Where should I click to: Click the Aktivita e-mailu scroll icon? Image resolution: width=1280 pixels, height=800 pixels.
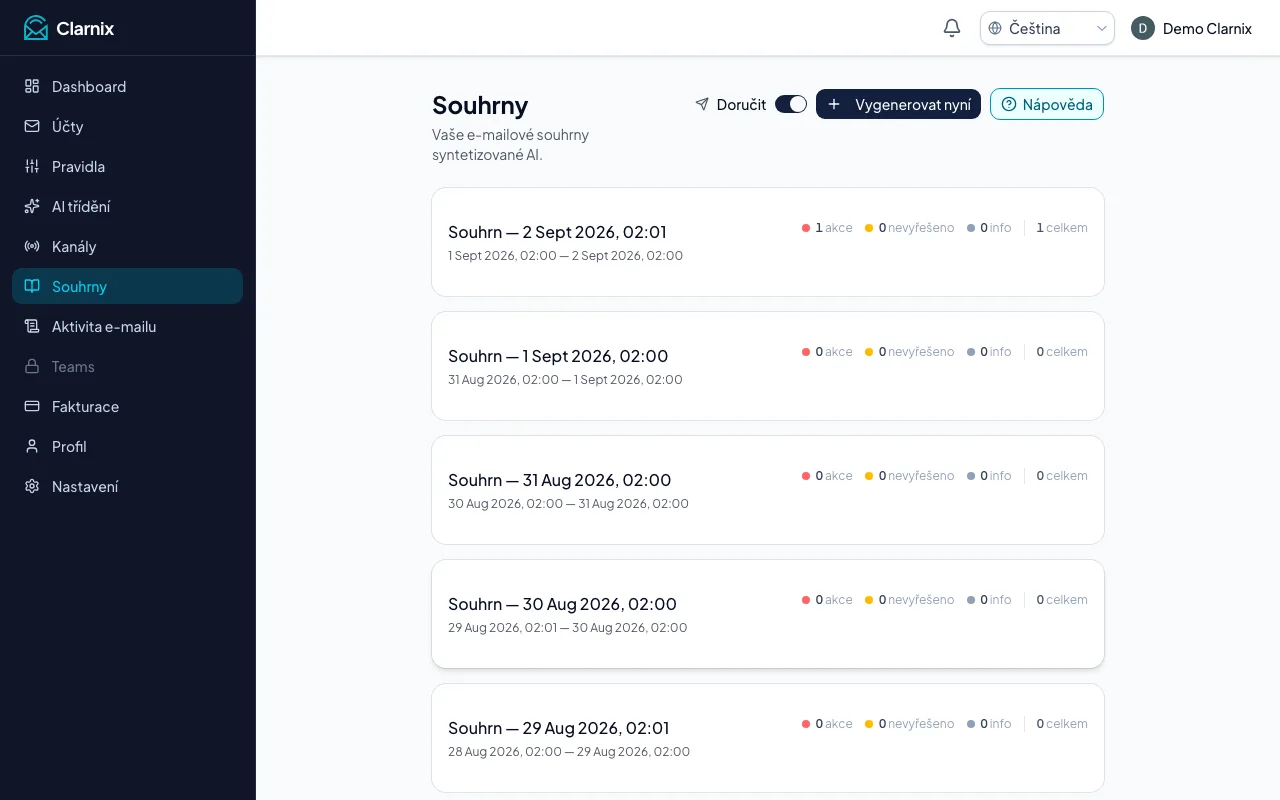point(32,326)
